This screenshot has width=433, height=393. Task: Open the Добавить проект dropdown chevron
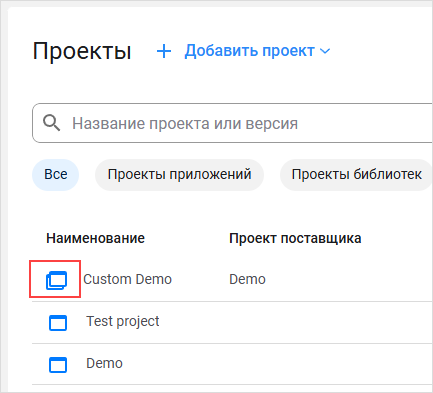(x=325, y=51)
